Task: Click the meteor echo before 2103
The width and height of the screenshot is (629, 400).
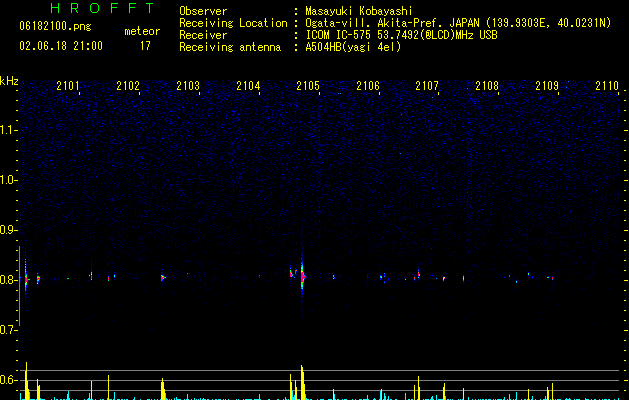Action: [x=162, y=277]
